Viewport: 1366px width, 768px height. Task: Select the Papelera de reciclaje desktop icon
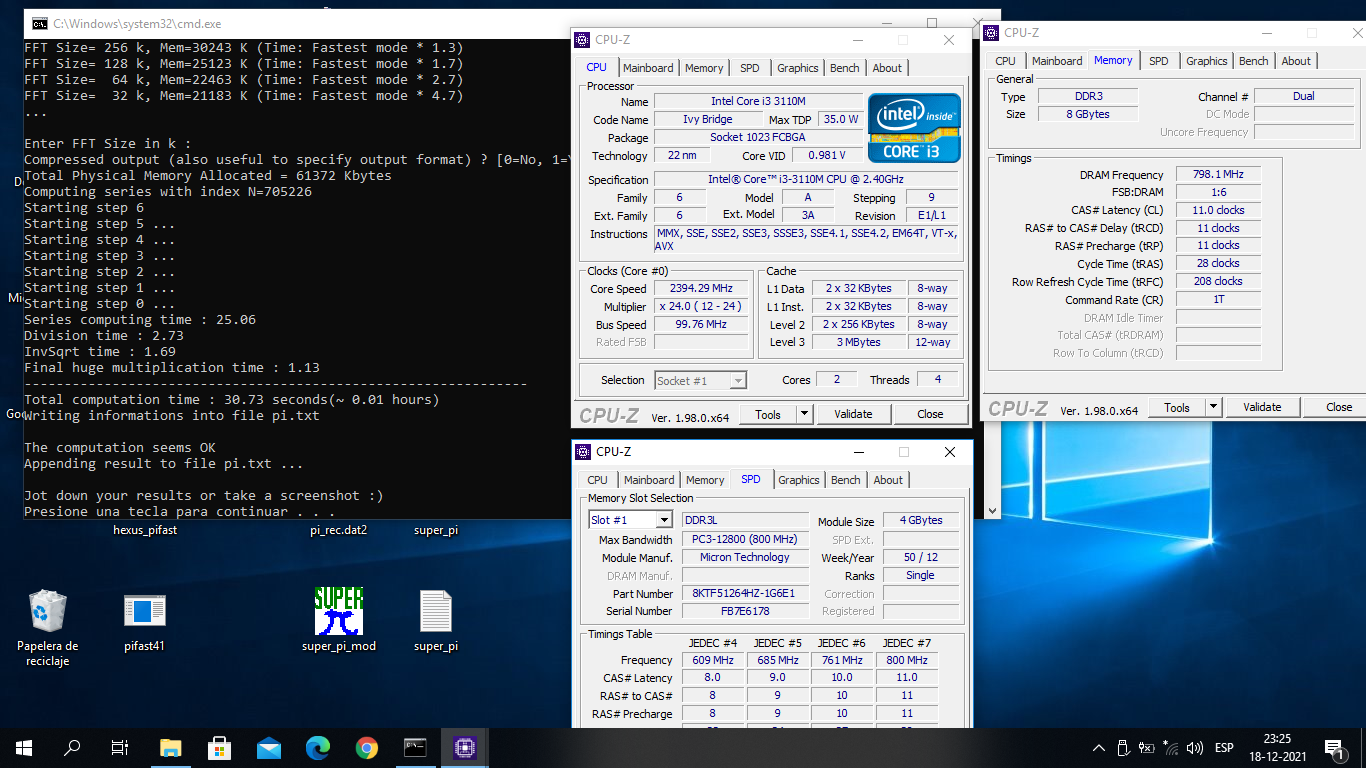[47, 627]
